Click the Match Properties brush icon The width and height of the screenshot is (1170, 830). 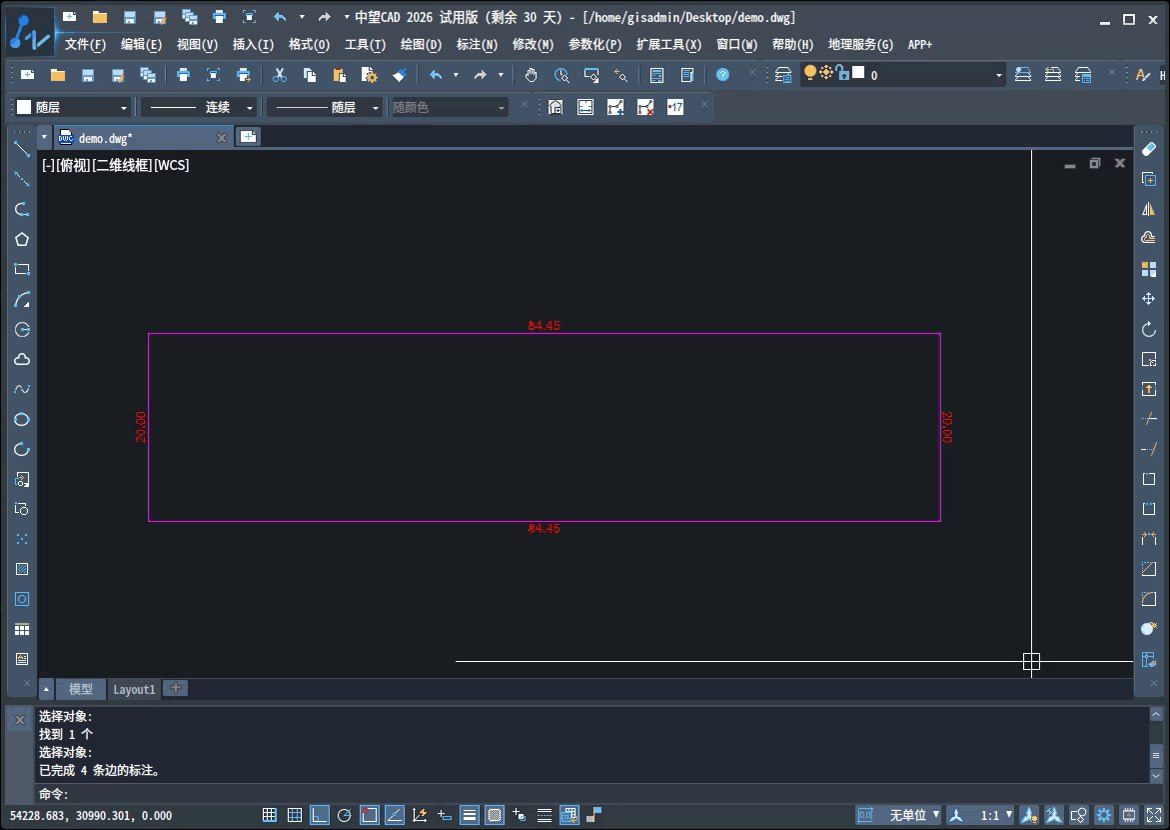point(399,75)
